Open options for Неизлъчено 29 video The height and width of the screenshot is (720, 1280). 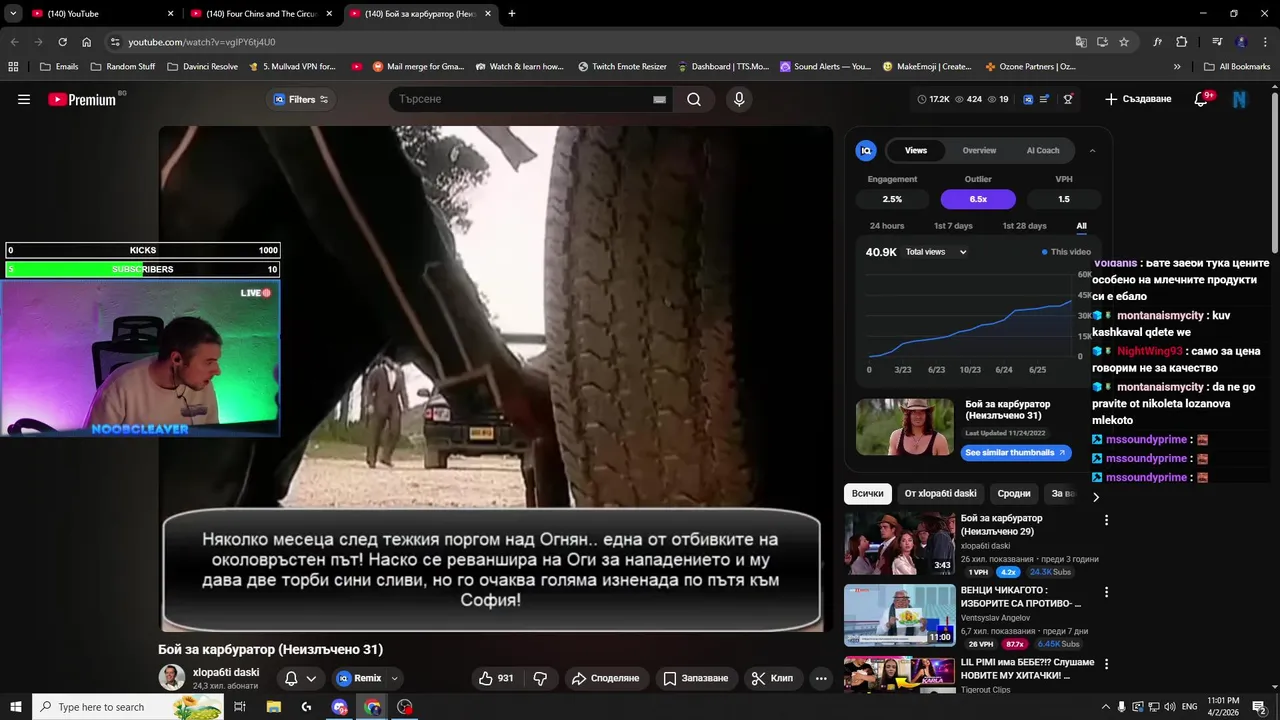tap(1106, 520)
